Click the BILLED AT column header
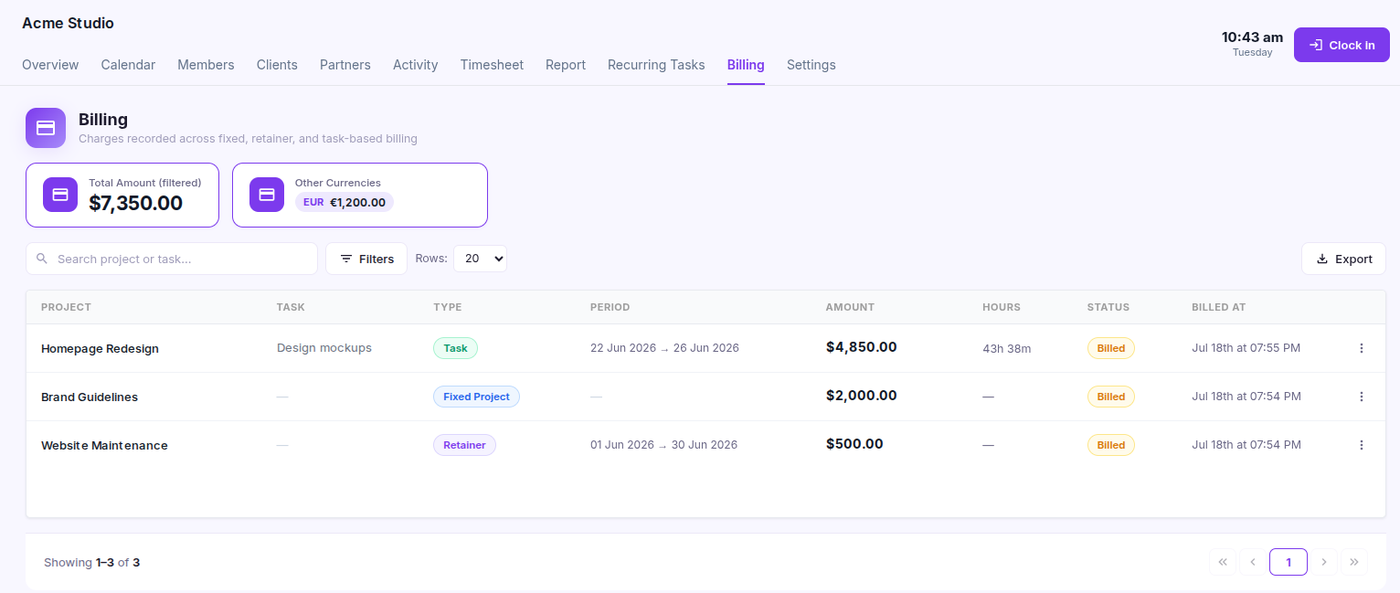The image size is (1400, 593). coord(1219,307)
